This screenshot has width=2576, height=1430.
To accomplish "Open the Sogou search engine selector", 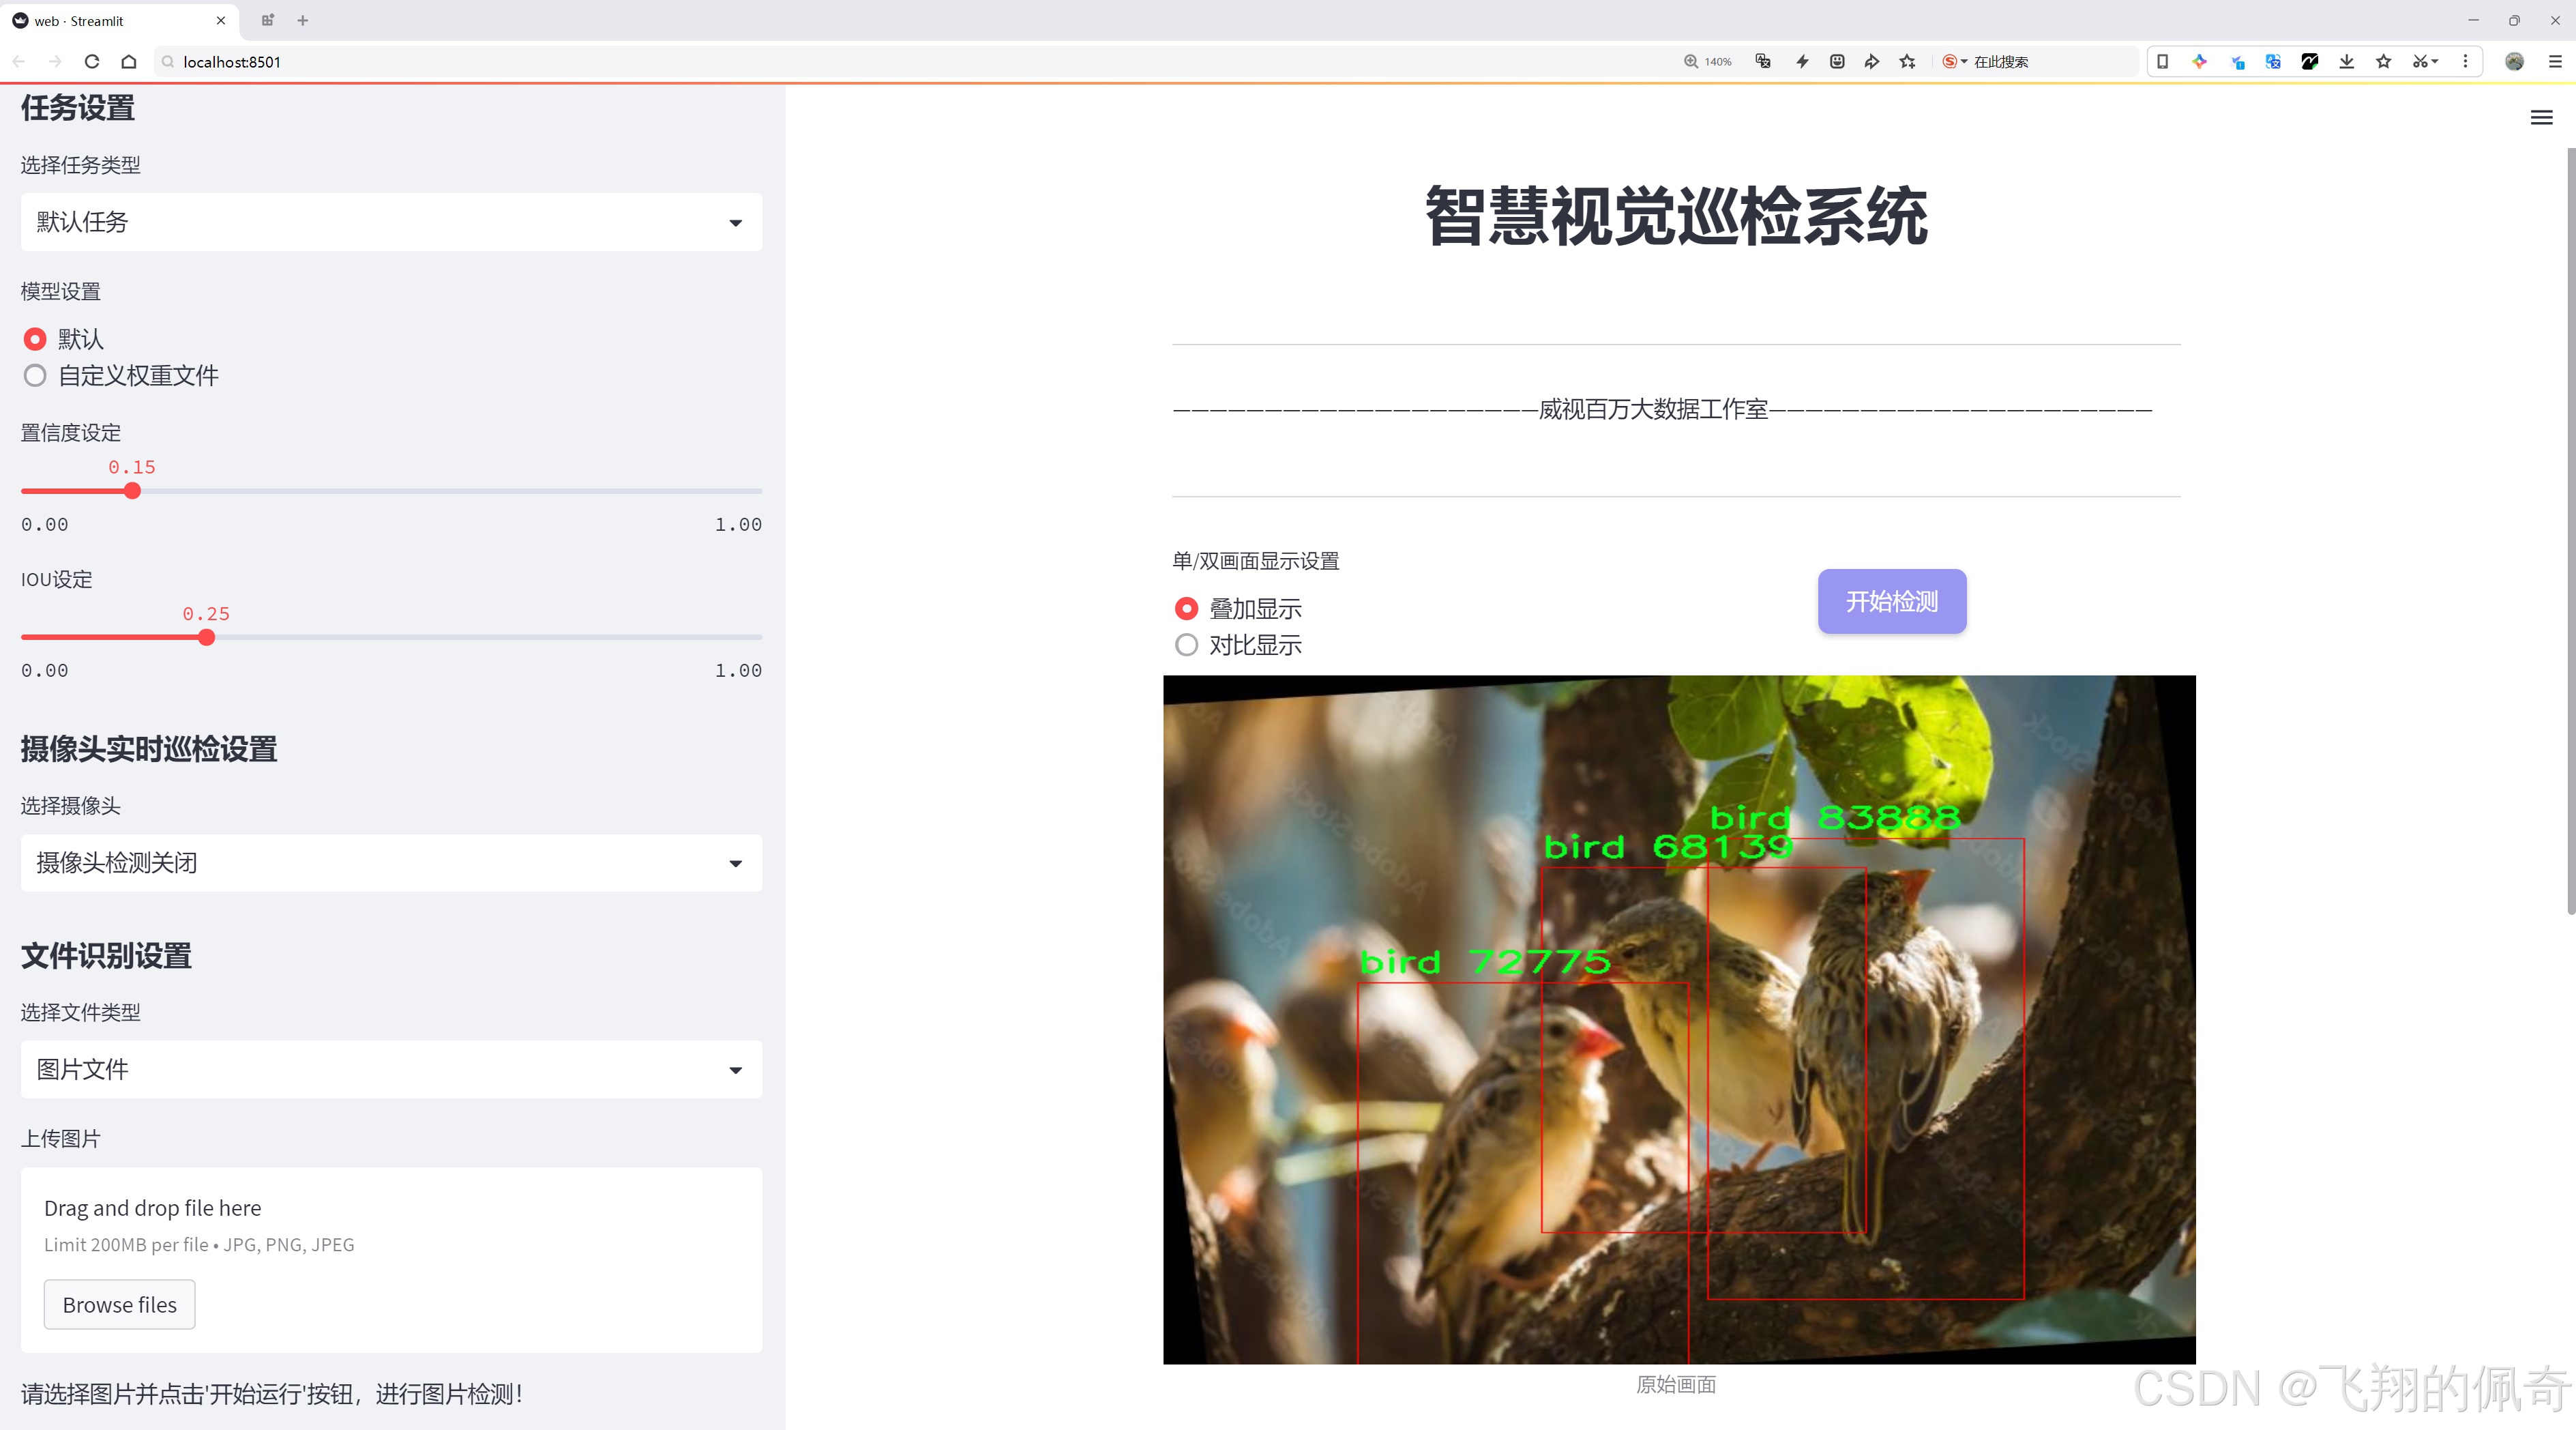I will pyautogui.click(x=1954, y=61).
